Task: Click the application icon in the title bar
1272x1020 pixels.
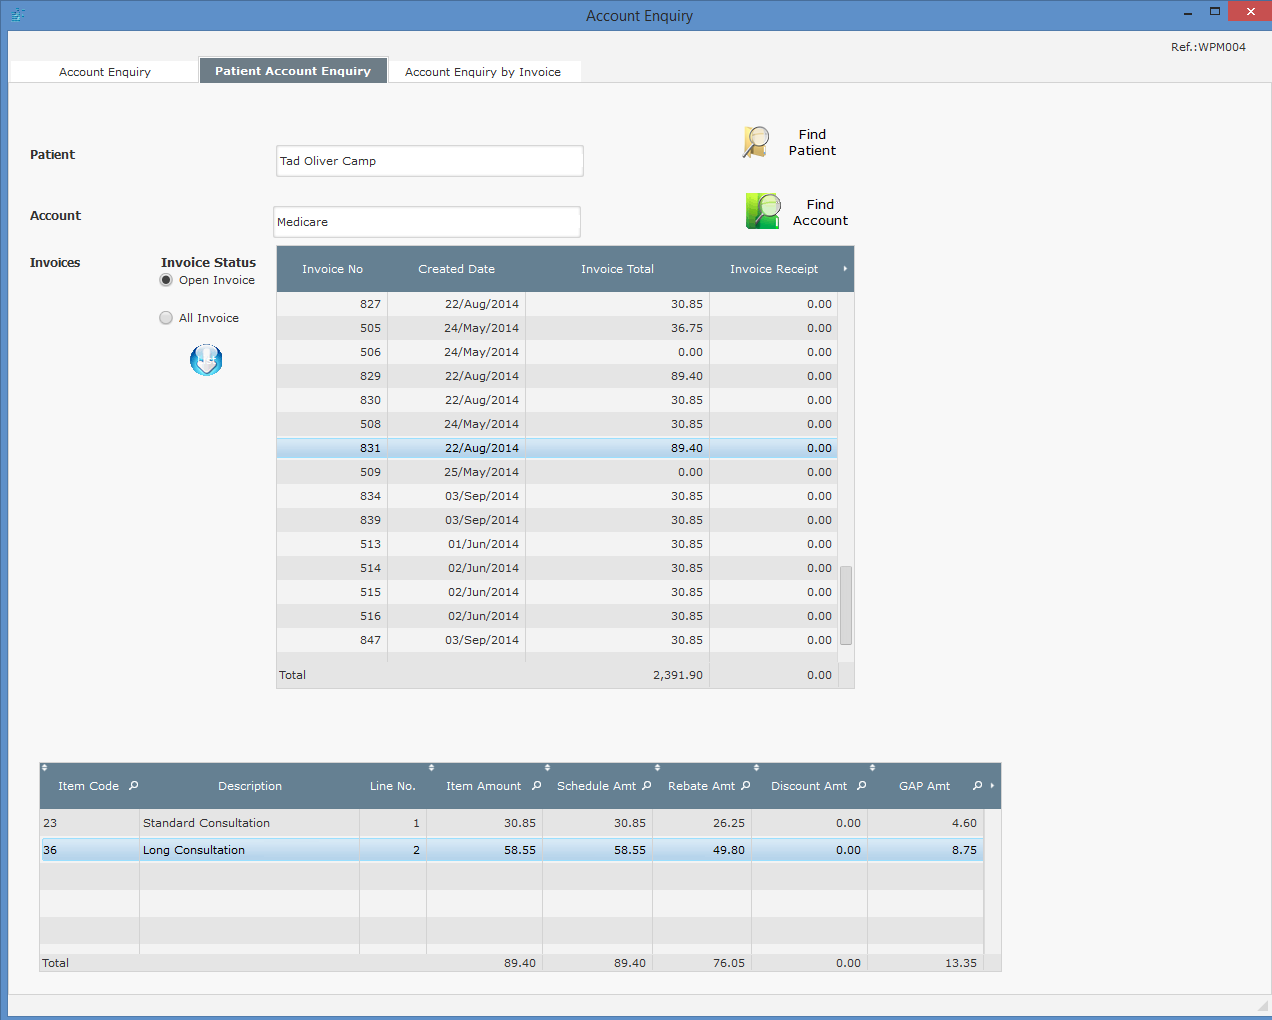Action: point(18,15)
